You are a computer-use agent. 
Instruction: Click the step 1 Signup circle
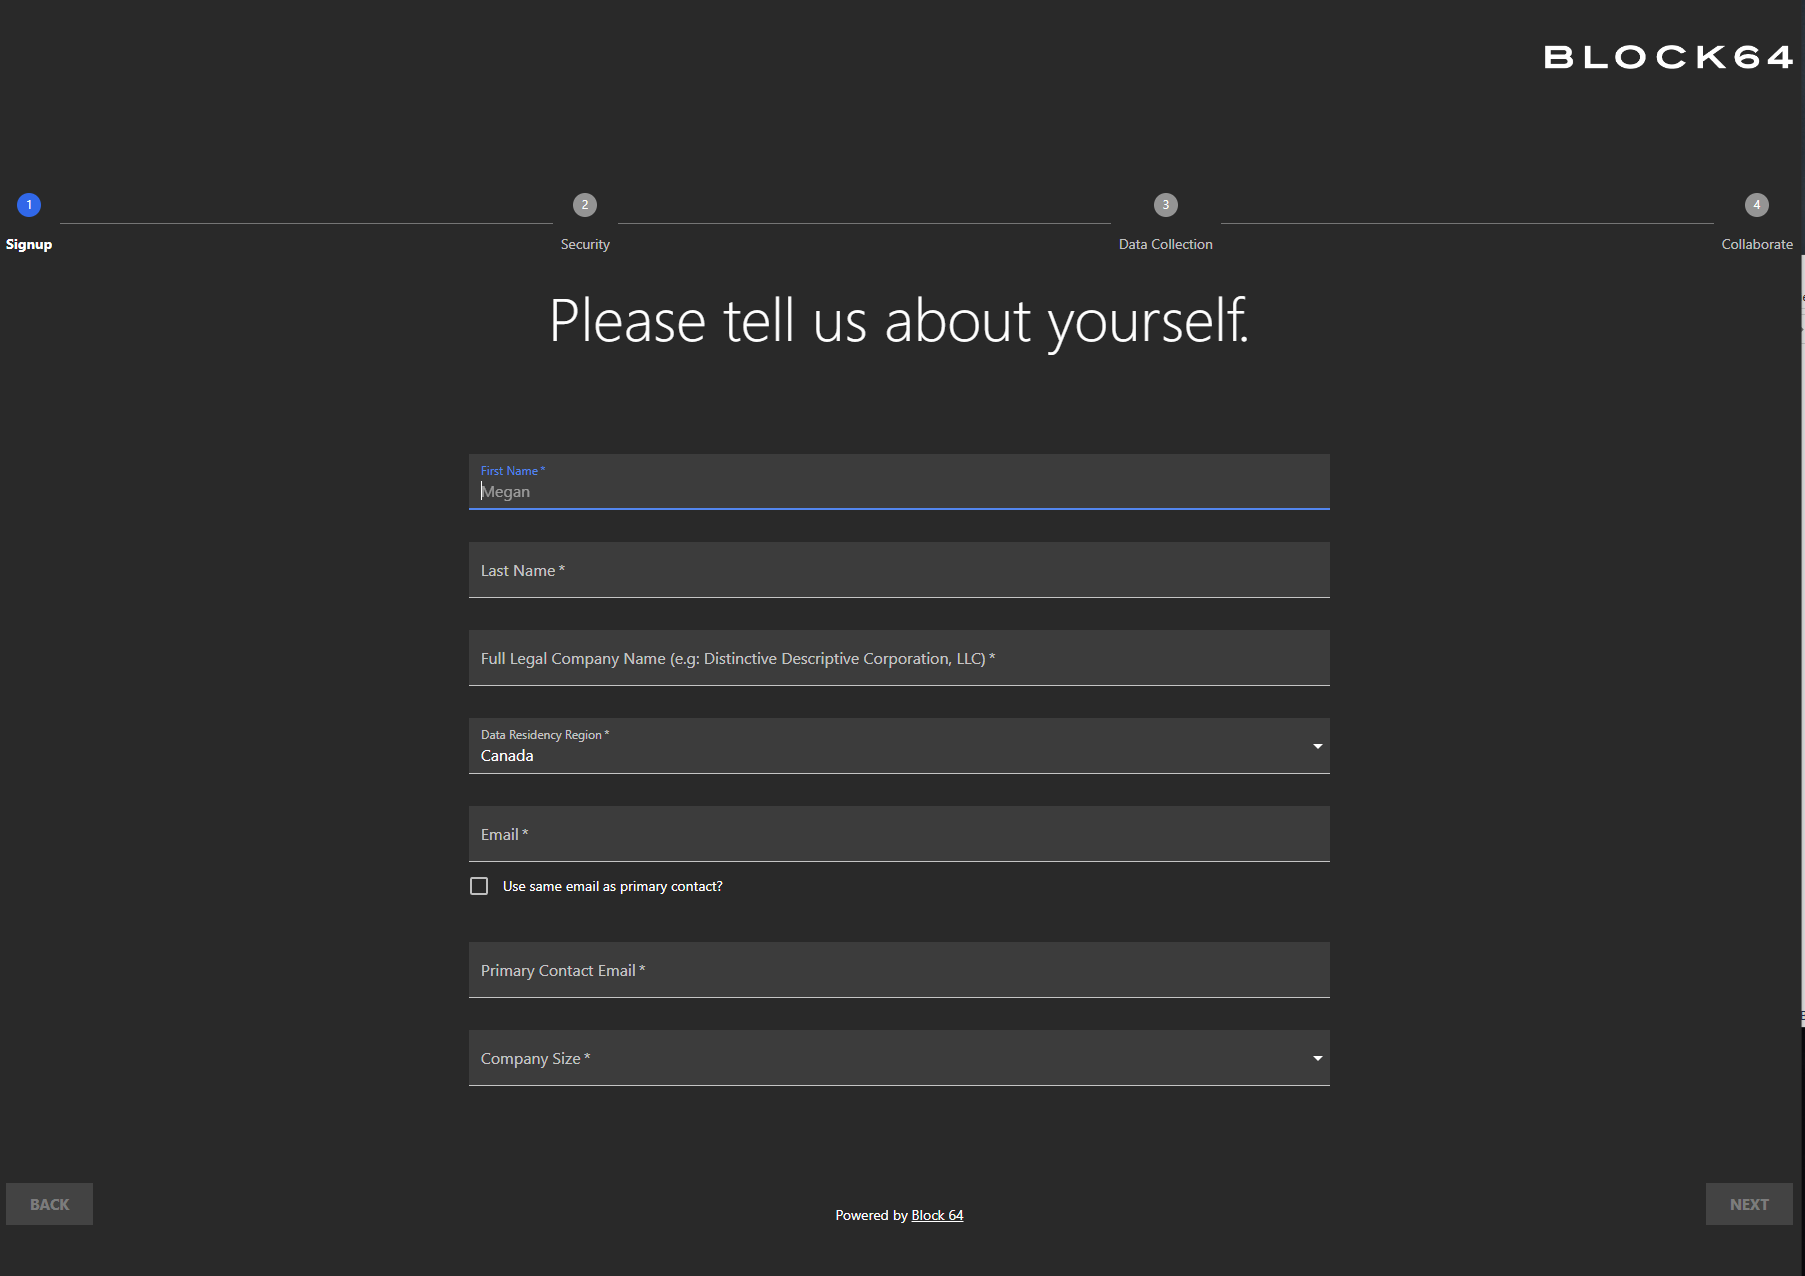(x=29, y=205)
